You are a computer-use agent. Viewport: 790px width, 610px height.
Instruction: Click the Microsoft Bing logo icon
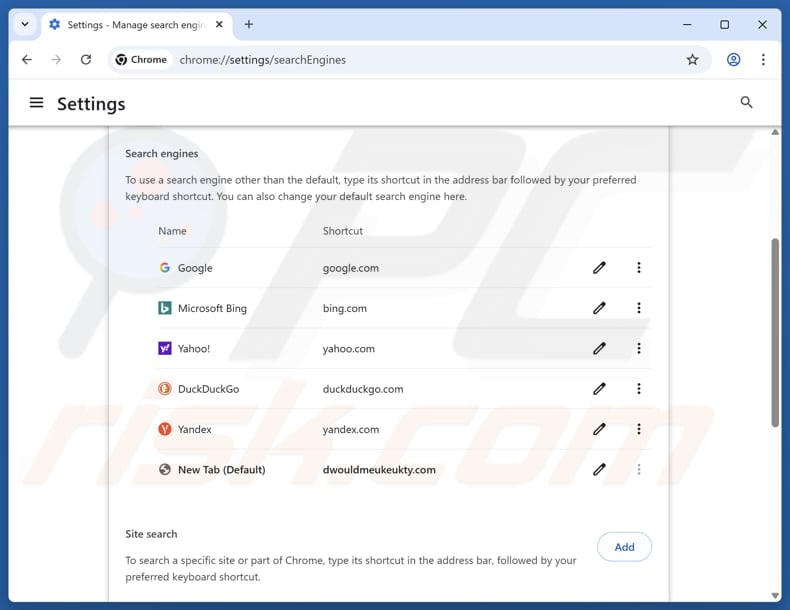point(165,308)
